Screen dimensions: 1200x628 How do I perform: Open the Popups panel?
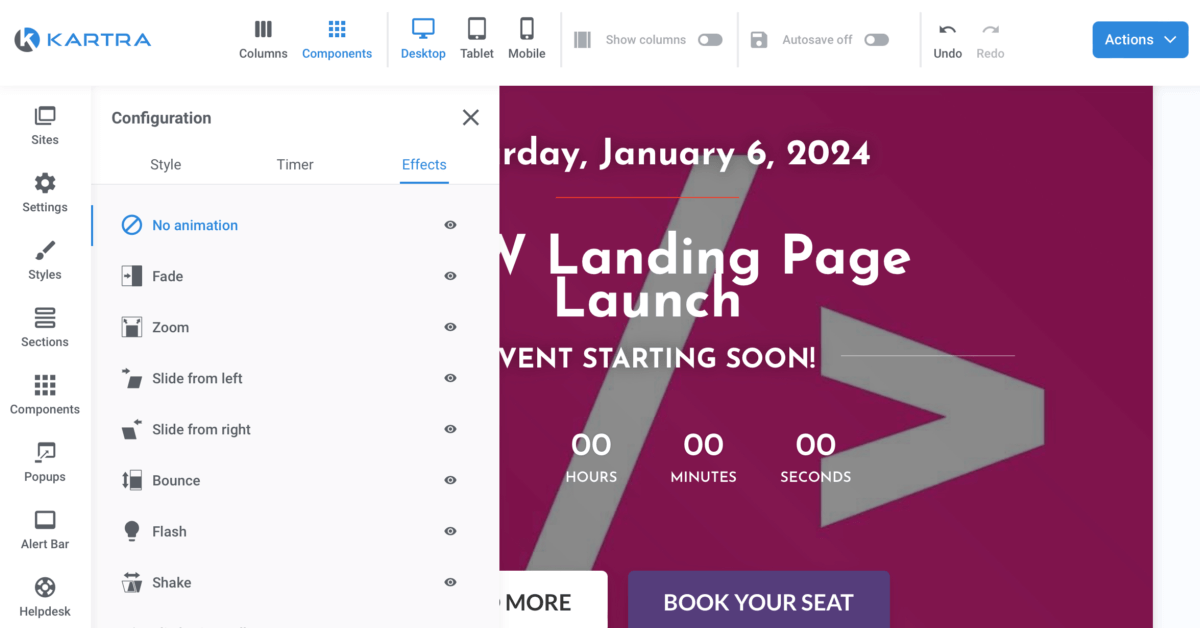[45, 462]
